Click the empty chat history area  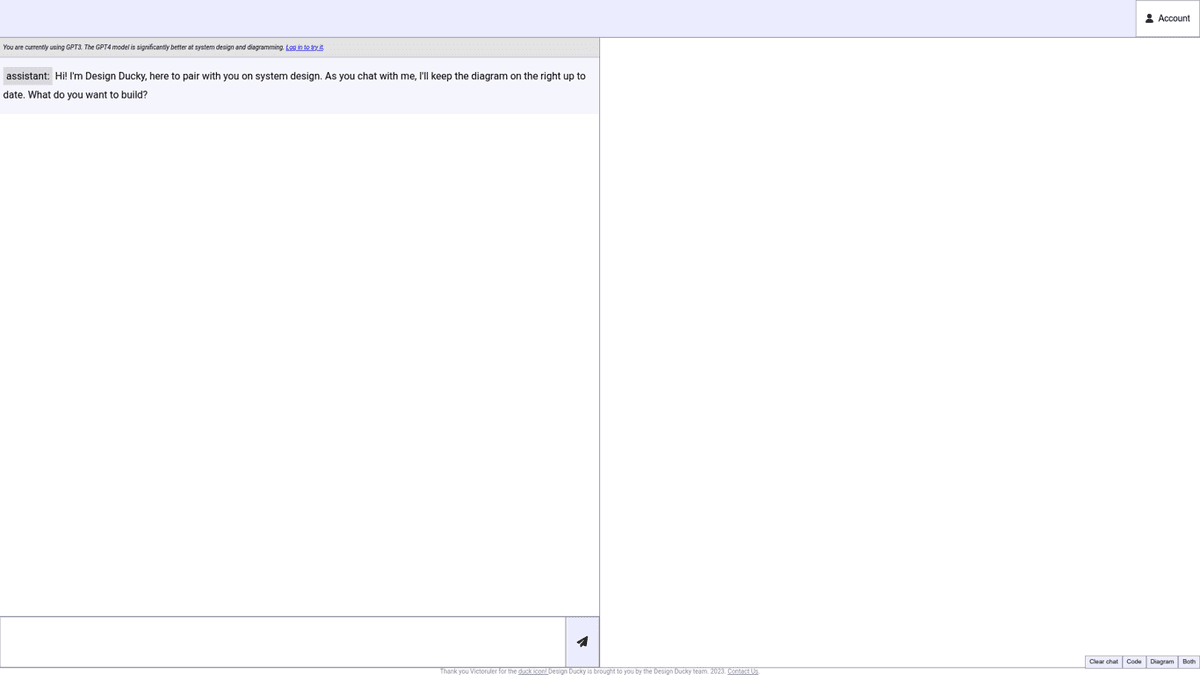pyautogui.click(x=300, y=360)
